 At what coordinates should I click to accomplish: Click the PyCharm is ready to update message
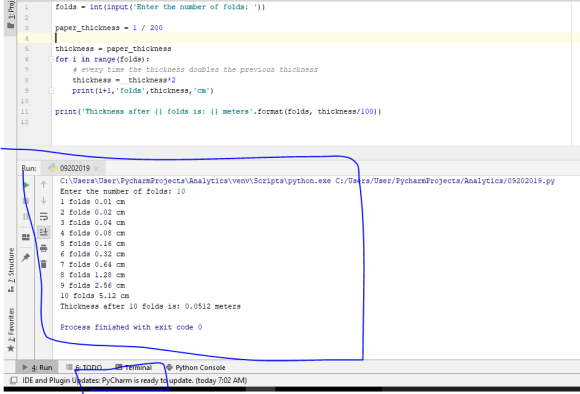pyautogui.click(x=135, y=380)
